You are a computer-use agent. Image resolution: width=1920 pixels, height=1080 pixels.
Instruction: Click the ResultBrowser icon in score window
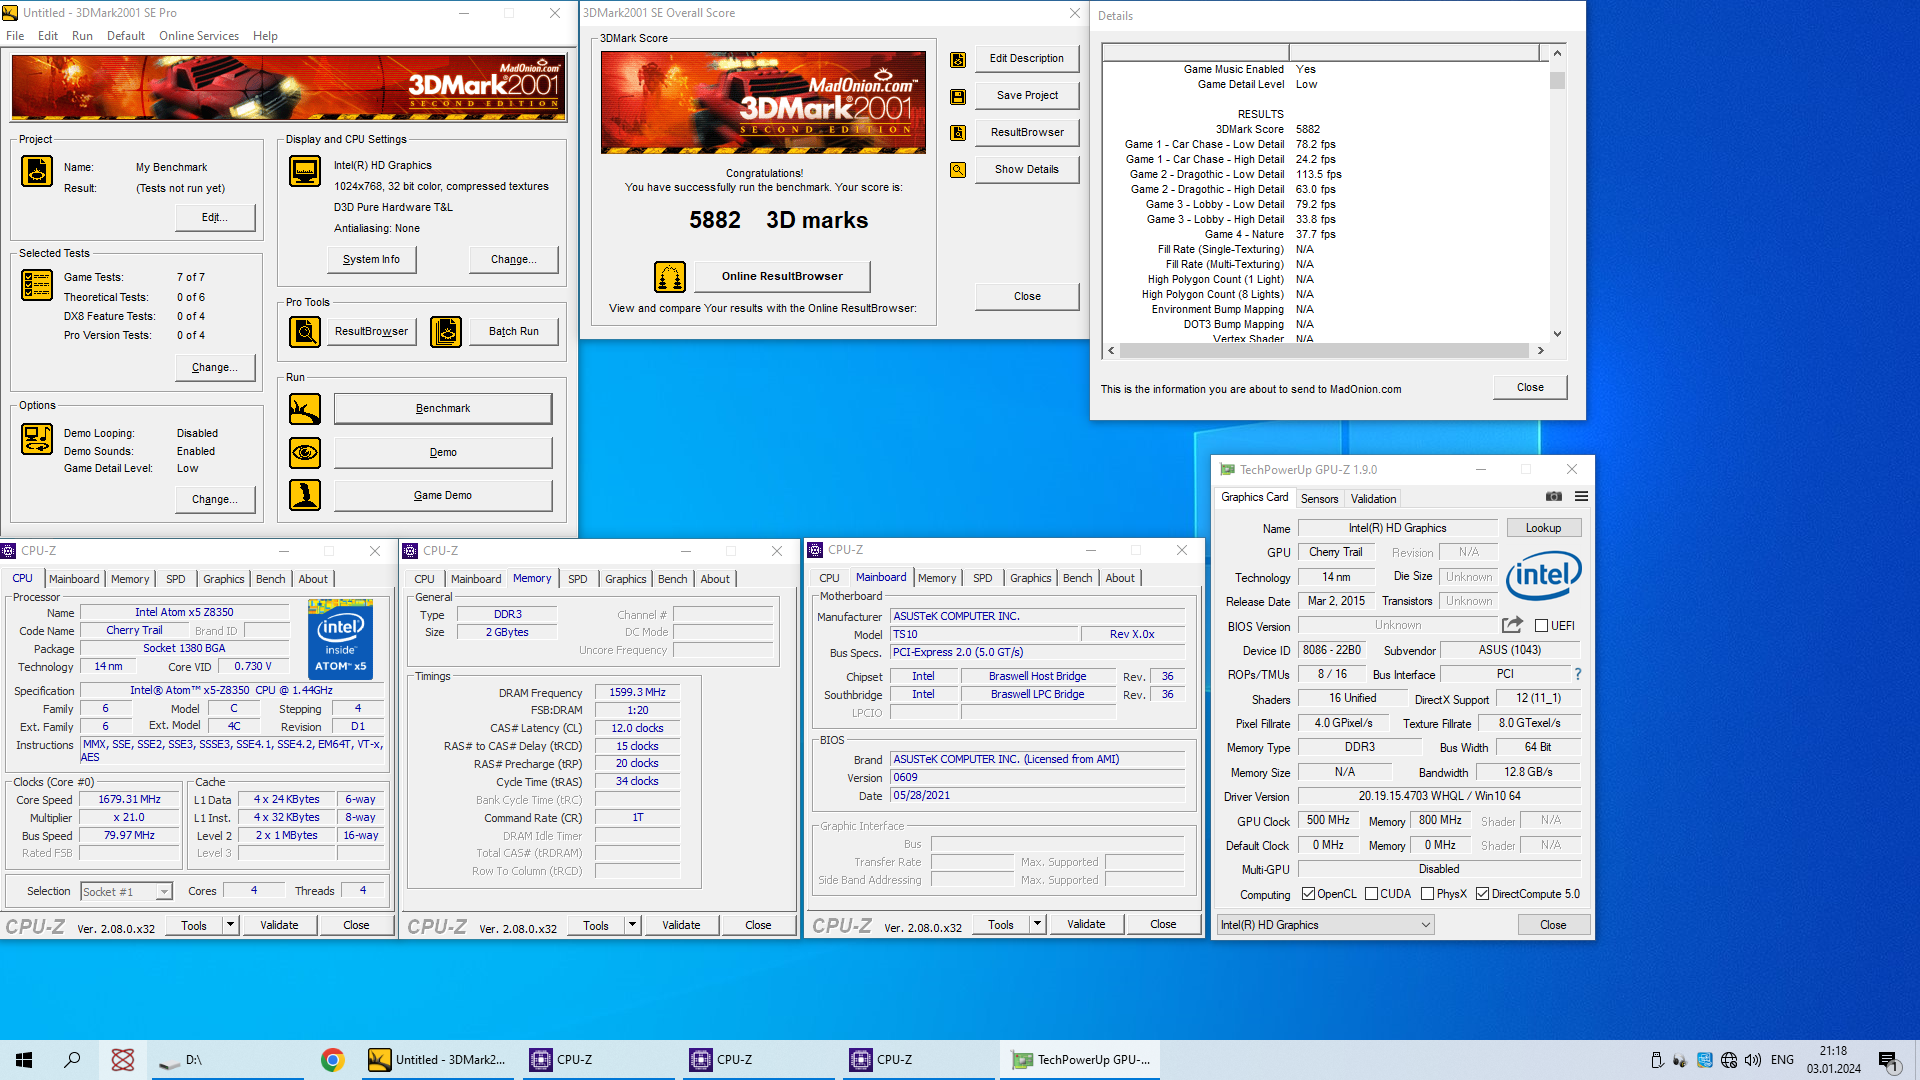958,133
